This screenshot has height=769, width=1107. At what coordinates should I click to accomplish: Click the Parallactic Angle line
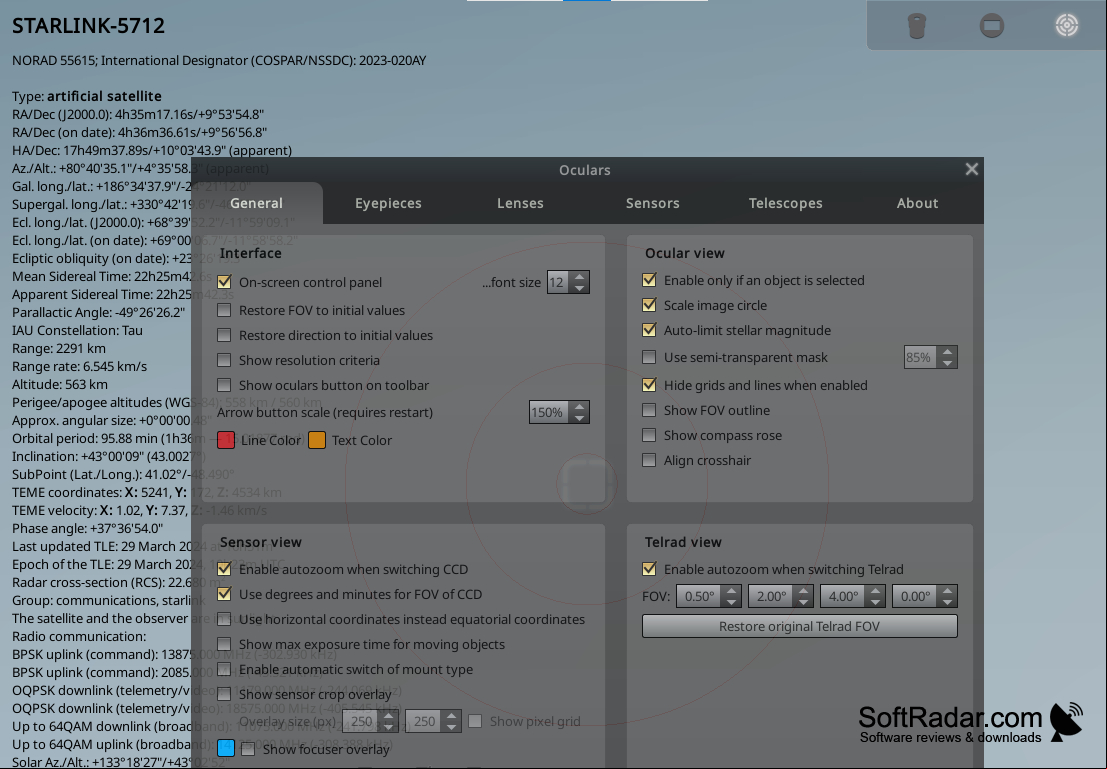[98, 312]
